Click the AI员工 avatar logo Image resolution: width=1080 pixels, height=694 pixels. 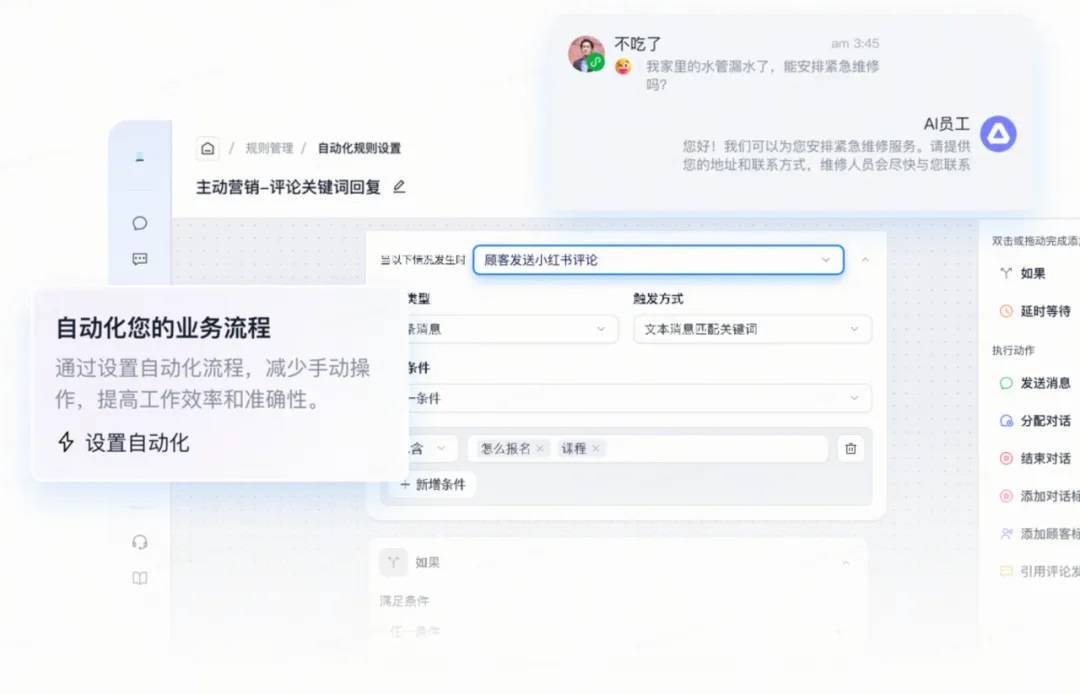pos(998,134)
